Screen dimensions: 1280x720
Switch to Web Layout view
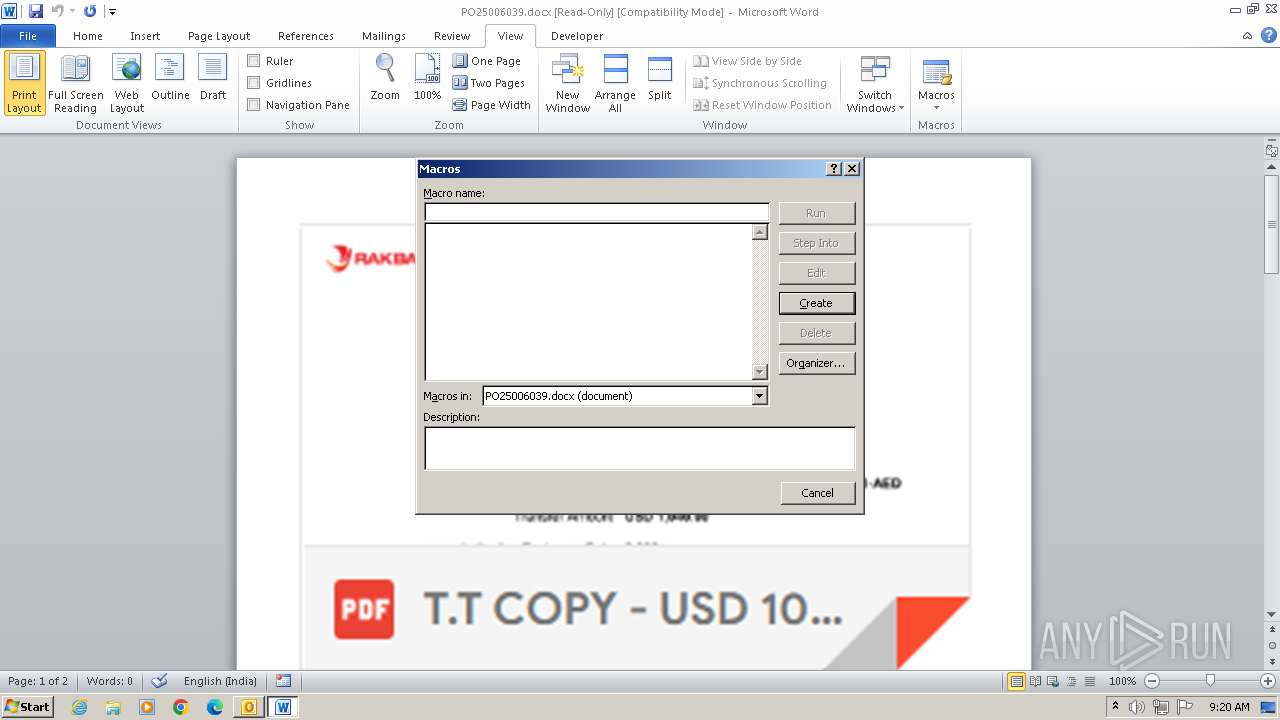(127, 83)
